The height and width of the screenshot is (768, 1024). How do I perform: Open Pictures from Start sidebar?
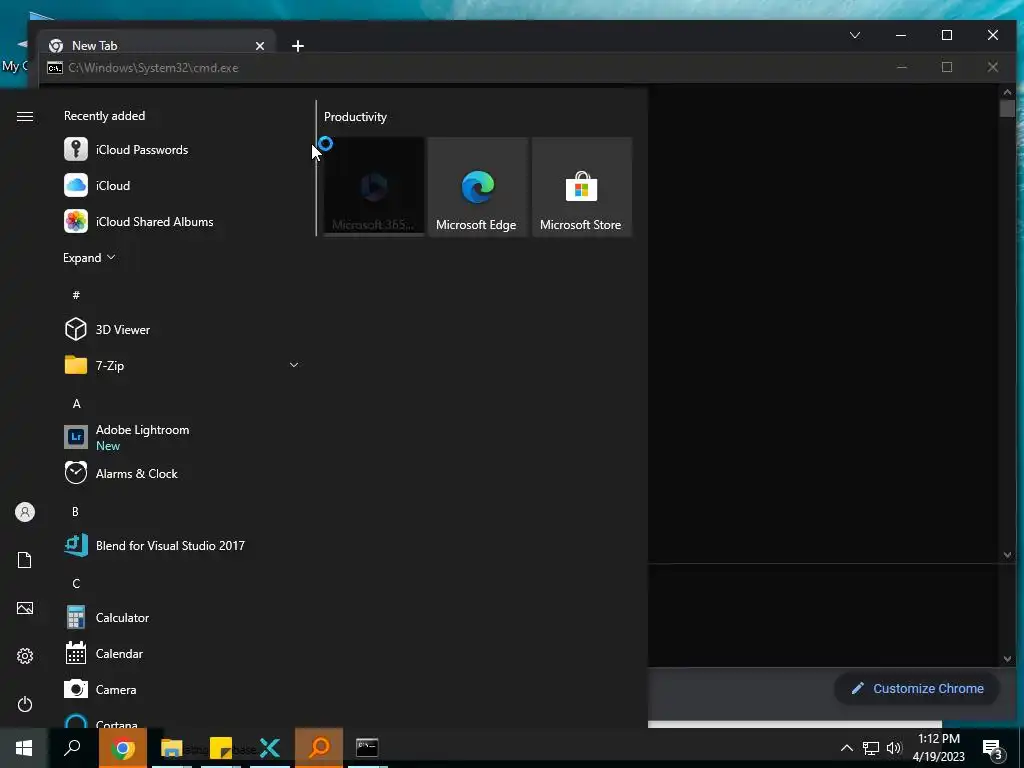coord(25,608)
